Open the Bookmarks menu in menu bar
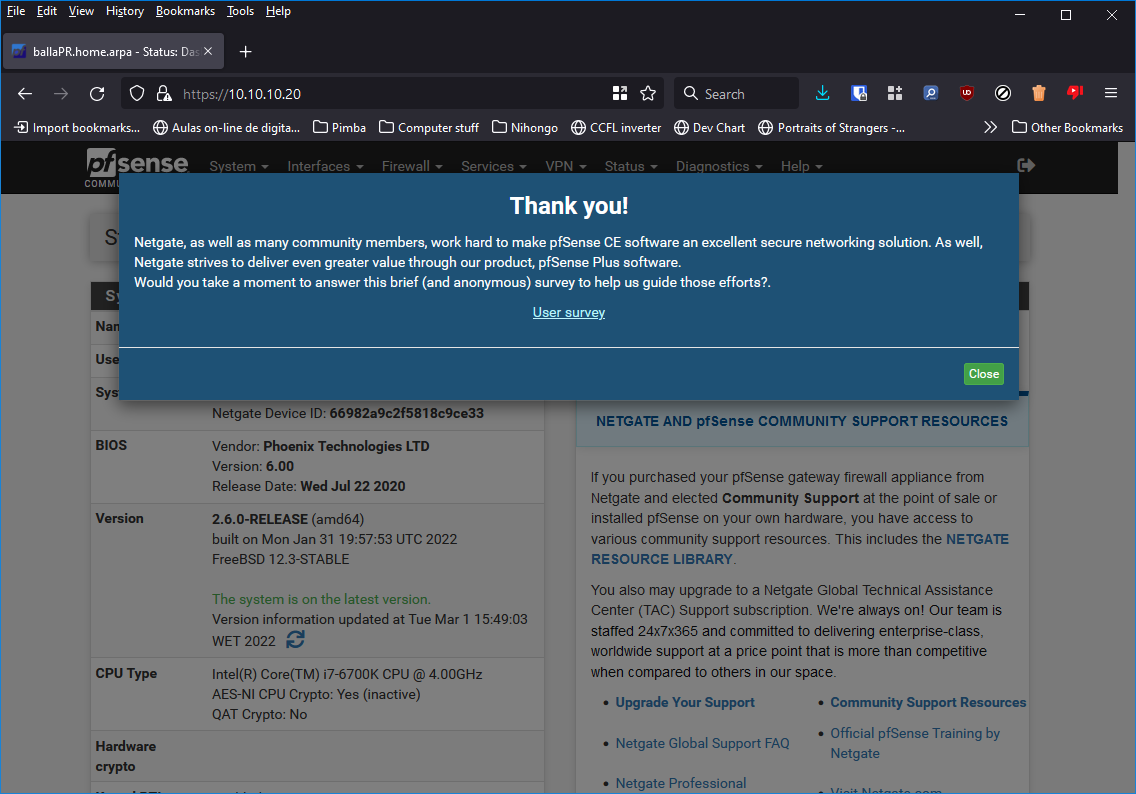The image size is (1136, 794). (x=185, y=11)
